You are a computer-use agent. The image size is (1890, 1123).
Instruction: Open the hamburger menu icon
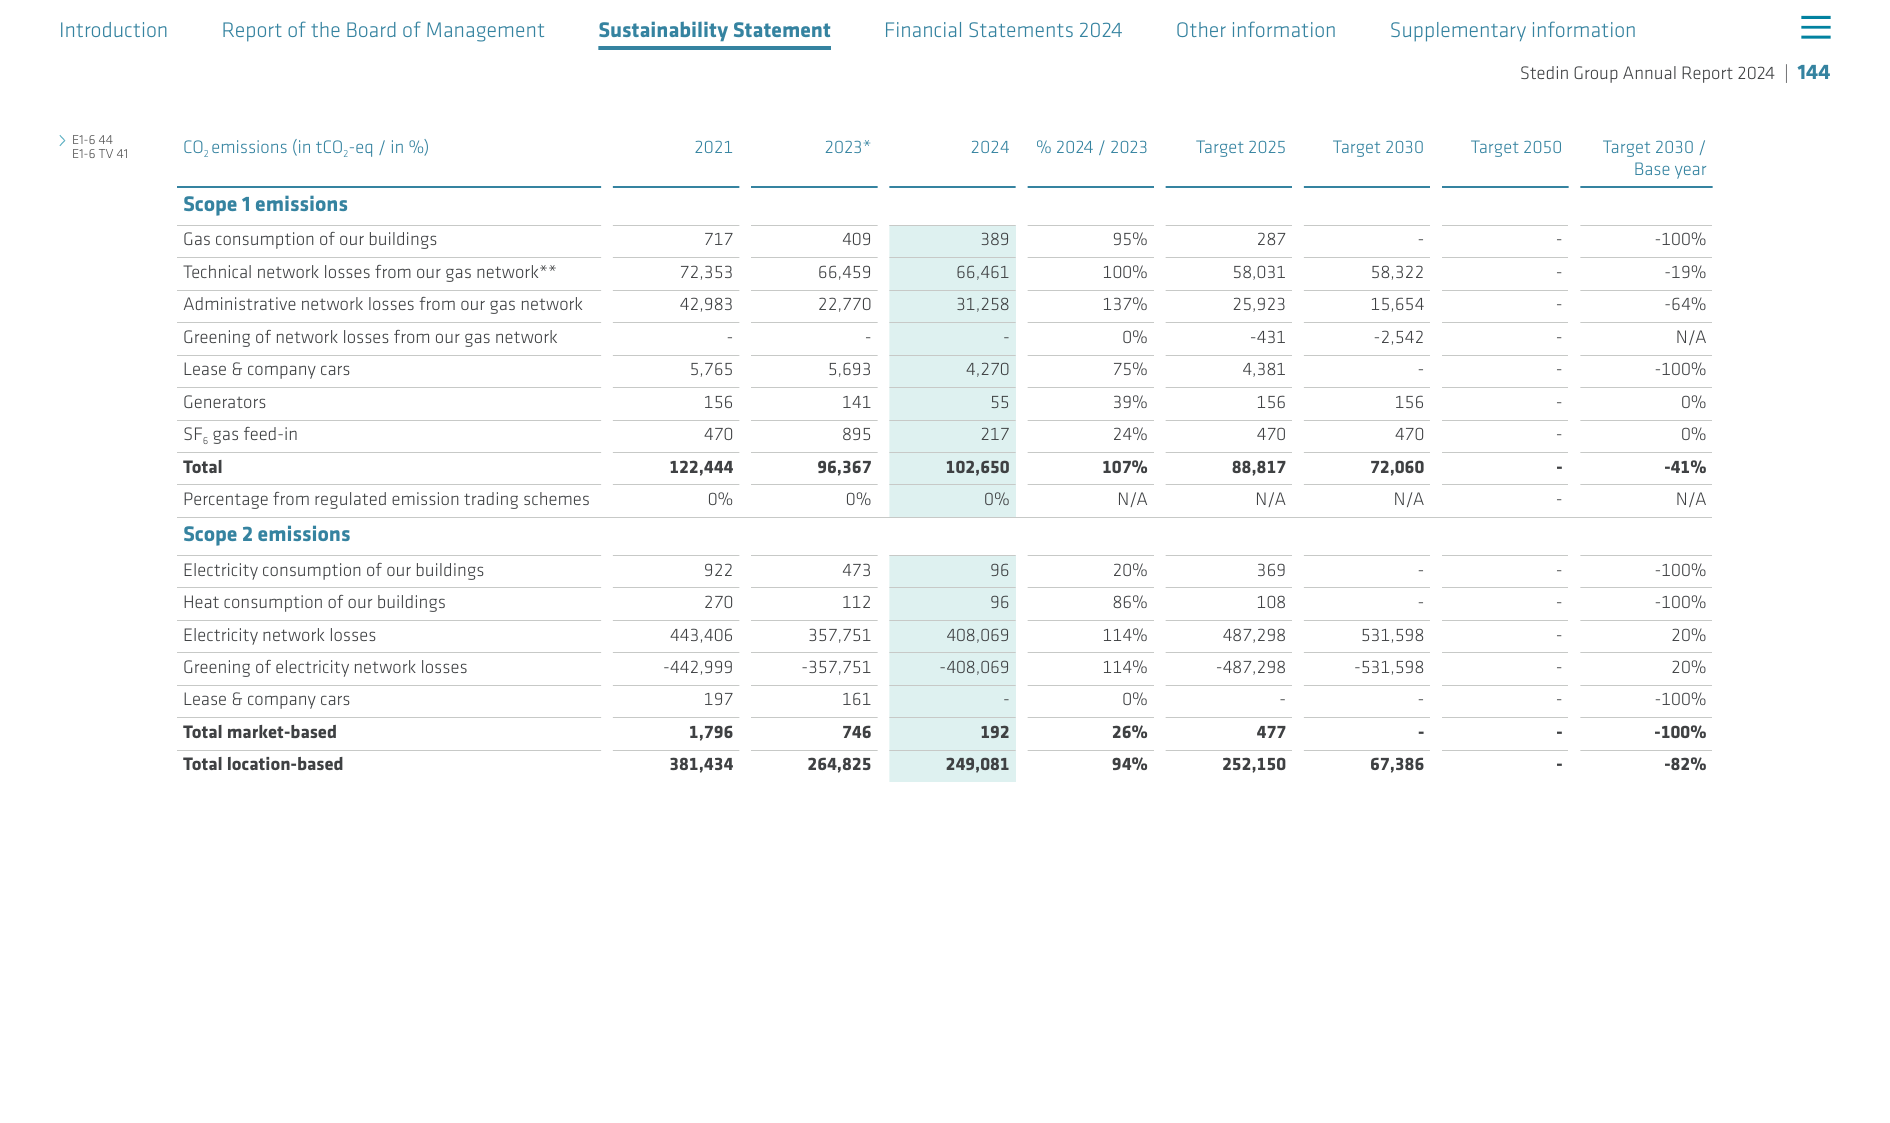(x=1815, y=28)
